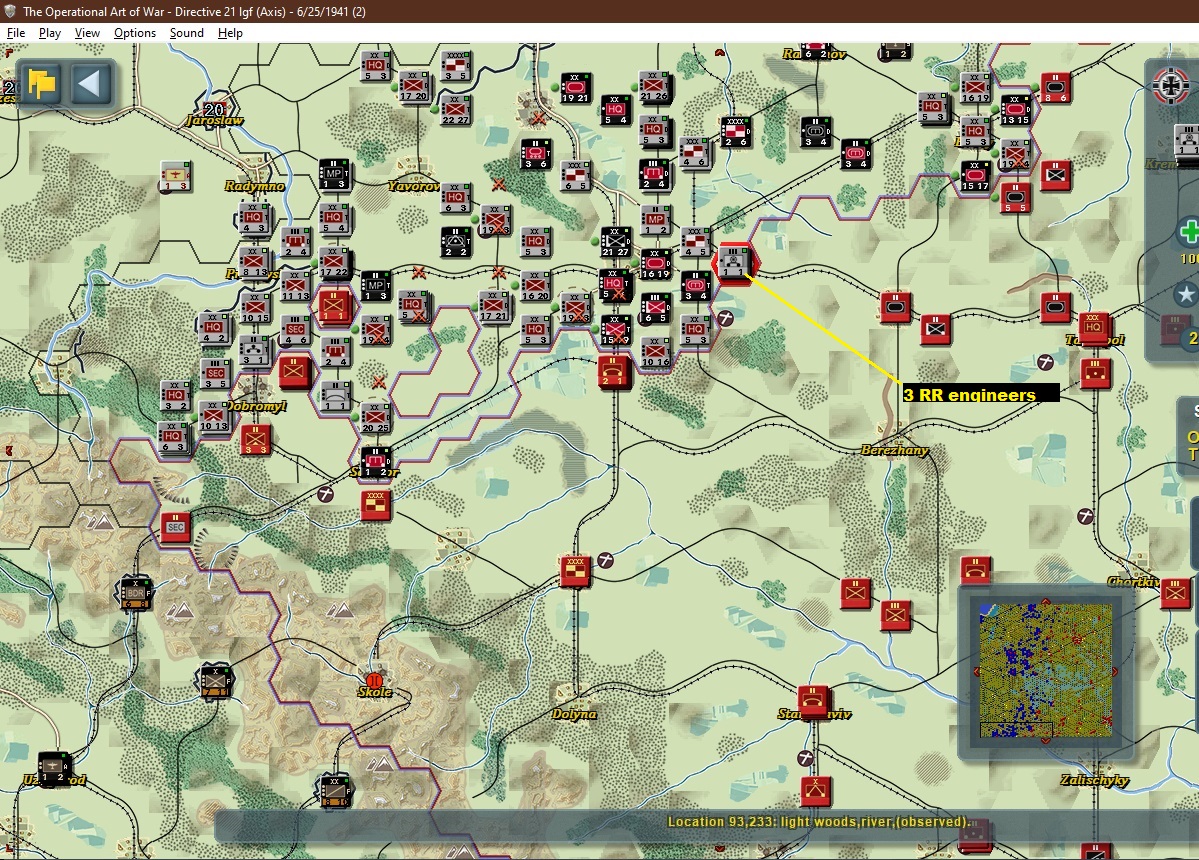Click the minimap bottom scroll arrow
The image size is (1199, 860).
click(1045, 741)
